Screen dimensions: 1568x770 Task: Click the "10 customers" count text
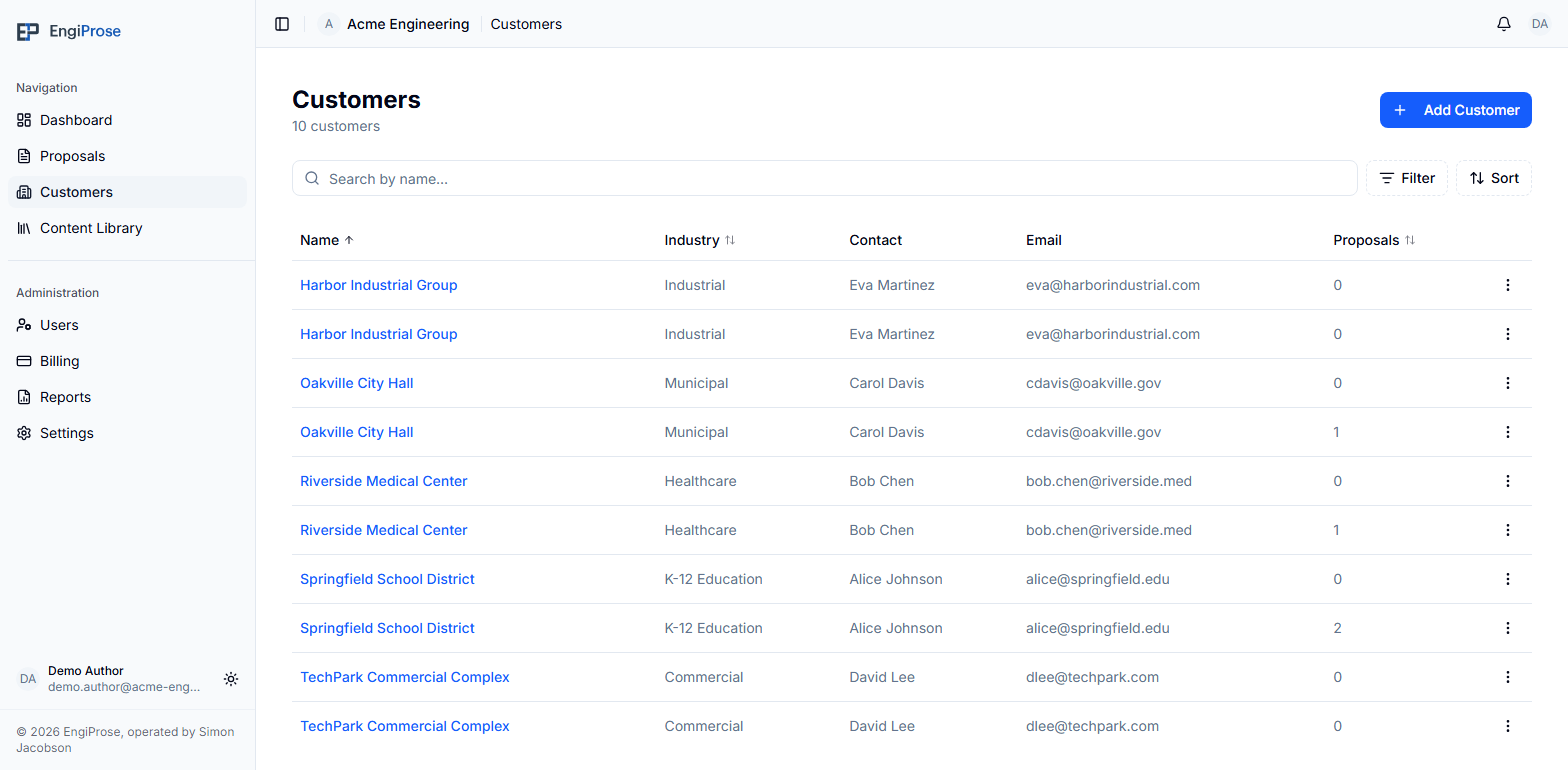[336, 127]
